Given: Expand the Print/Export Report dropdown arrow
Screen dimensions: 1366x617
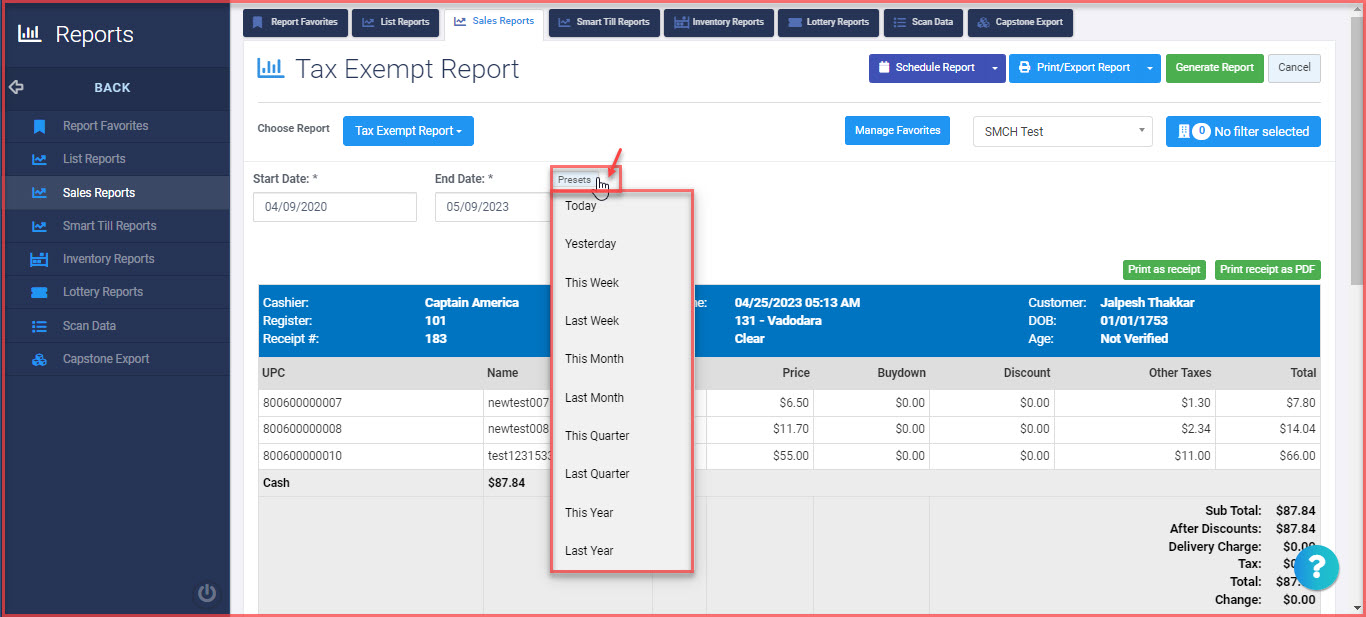Looking at the screenshot, I should tap(1150, 68).
